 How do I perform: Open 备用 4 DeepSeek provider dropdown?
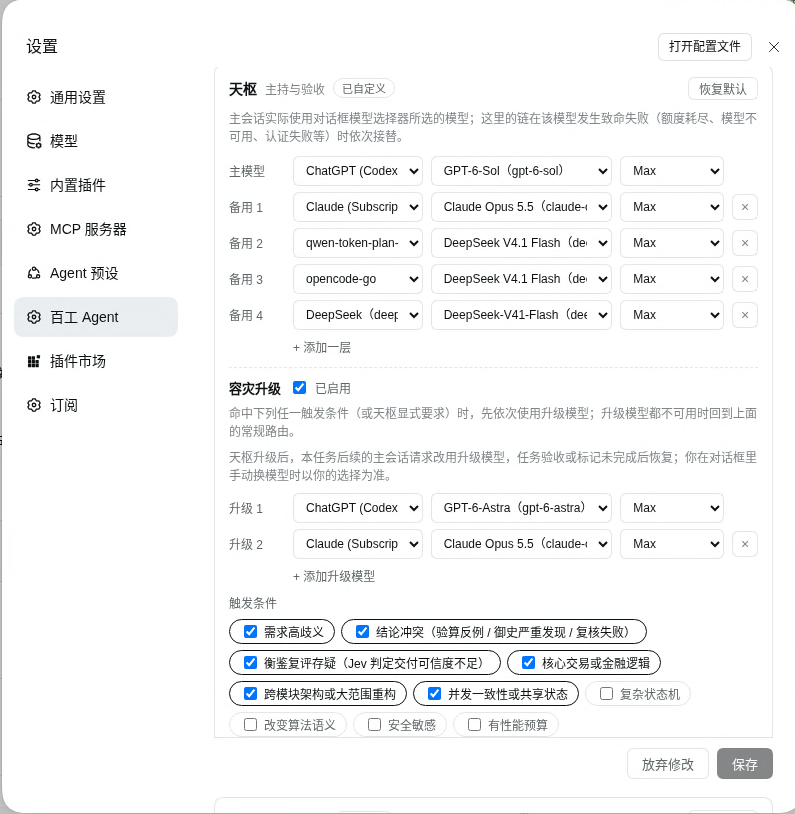click(358, 315)
